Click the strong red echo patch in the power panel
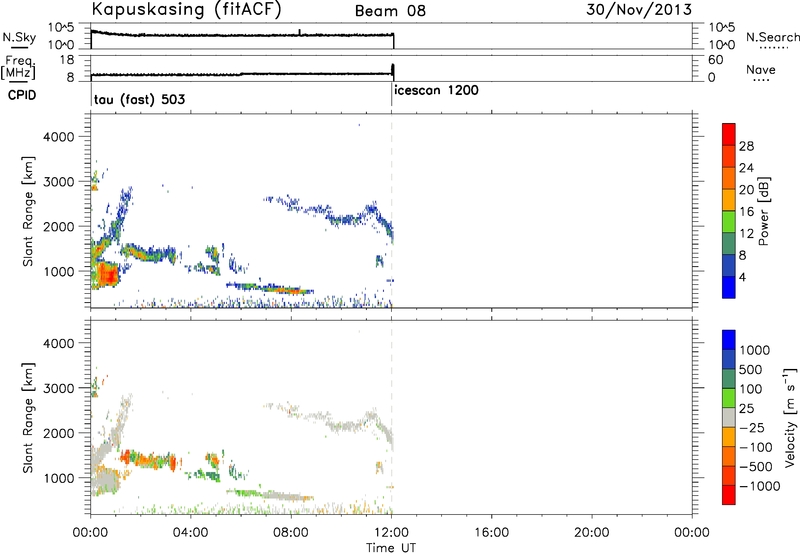Image resolution: width=800 pixels, height=554 pixels. [x=108, y=275]
